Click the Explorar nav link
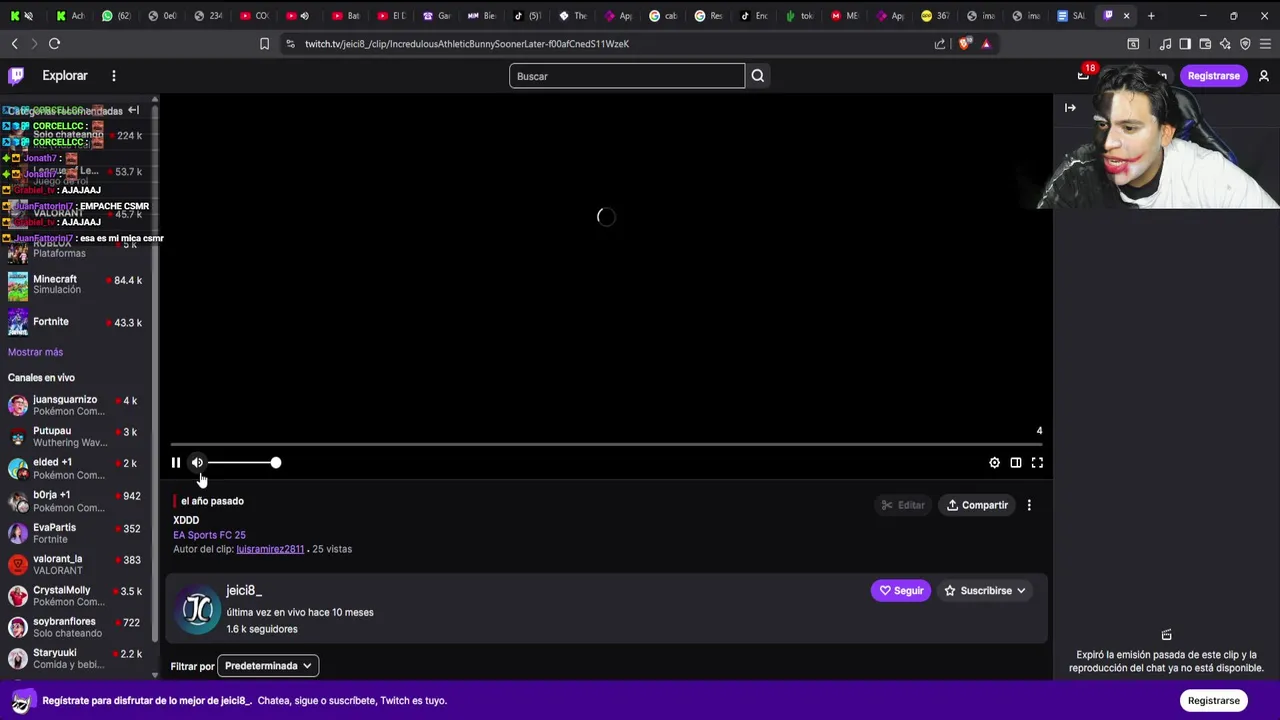 point(65,76)
